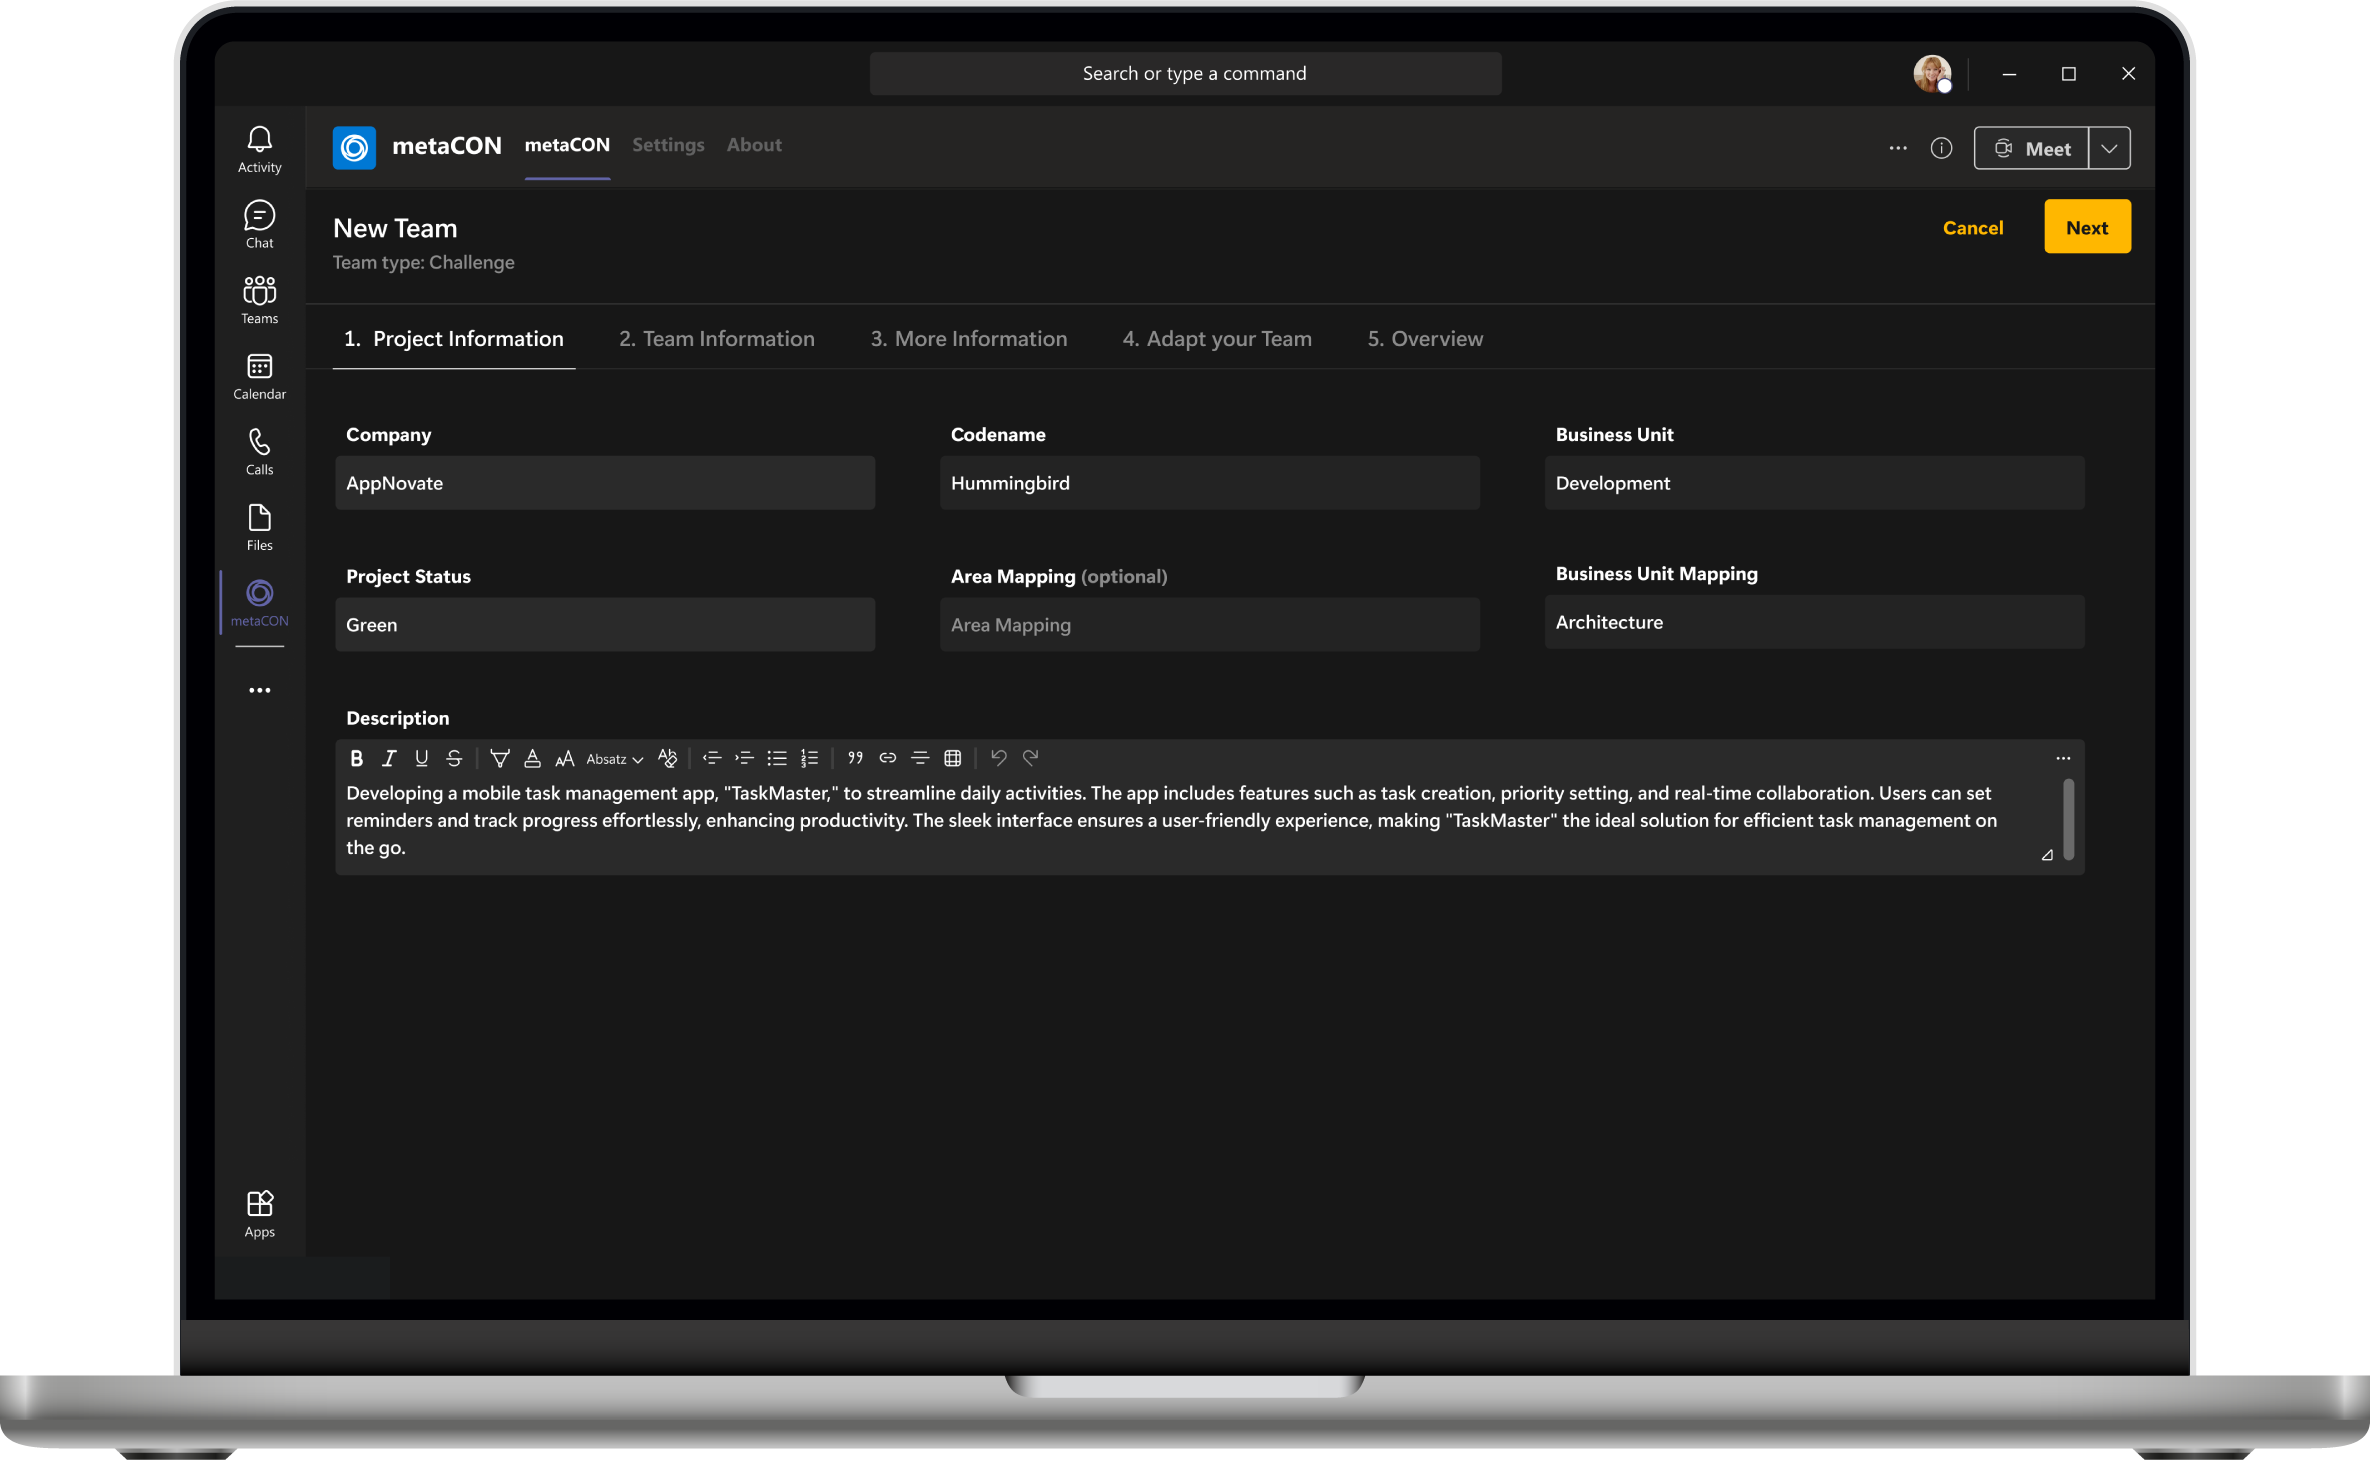Open the Activity feed in the sidebar
The width and height of the screenshot is (2370, 1460).
click(259, 150)
